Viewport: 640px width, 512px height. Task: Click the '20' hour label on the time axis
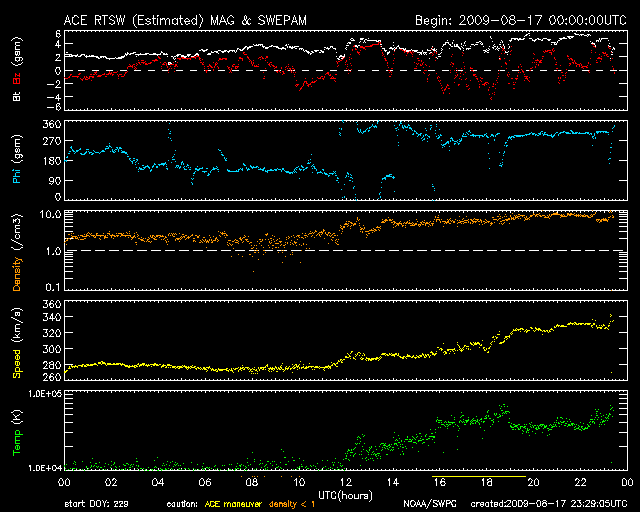pyautogui.click(x=533, y=482)
